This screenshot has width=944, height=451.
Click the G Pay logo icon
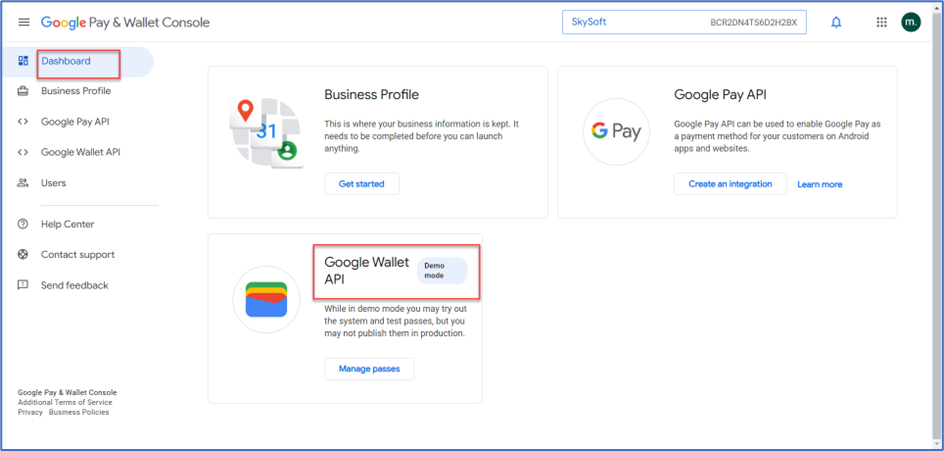(616, 131)
